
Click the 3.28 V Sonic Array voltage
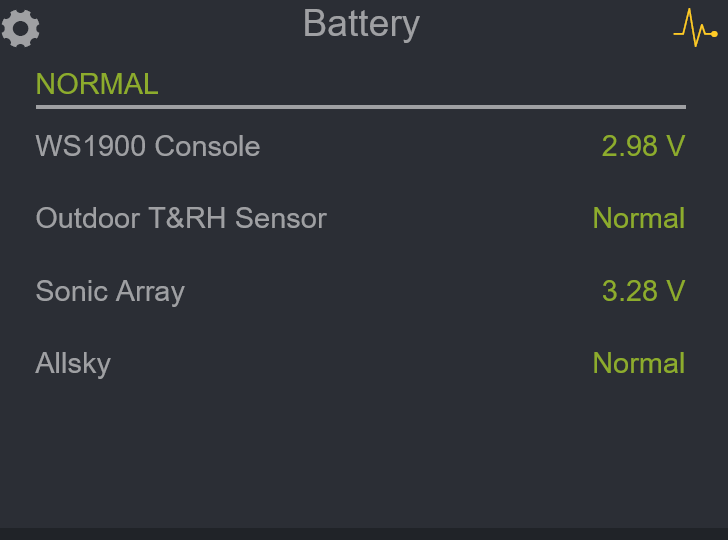tap(643, 292)
